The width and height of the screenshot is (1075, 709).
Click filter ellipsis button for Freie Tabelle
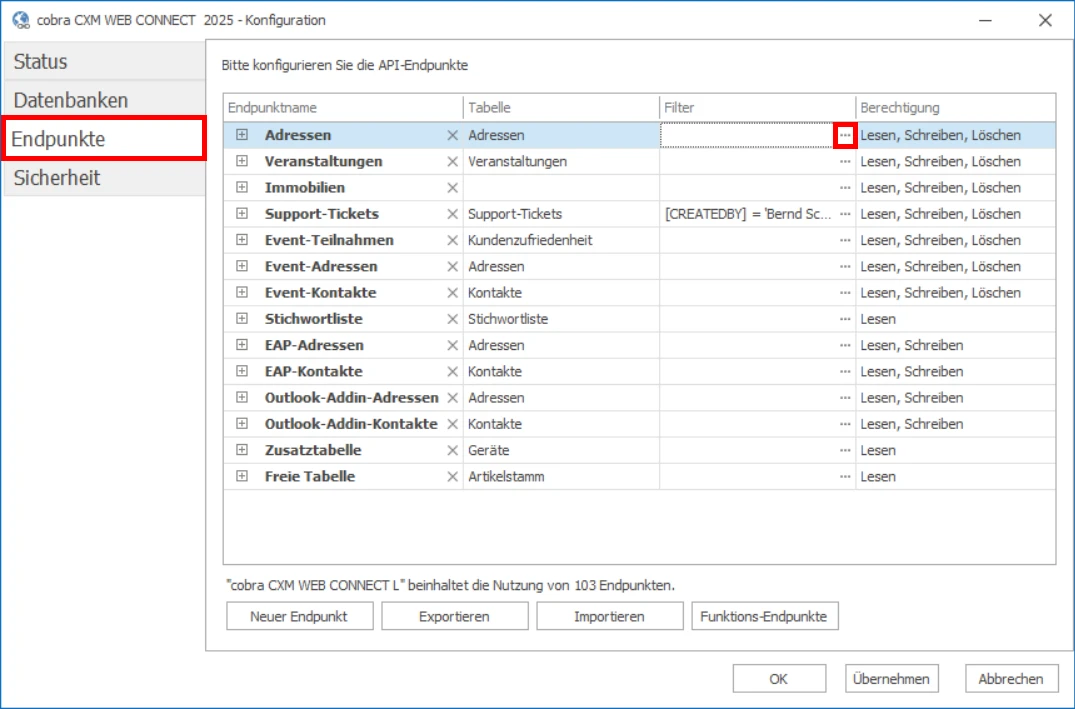click(x=845, y=477)
